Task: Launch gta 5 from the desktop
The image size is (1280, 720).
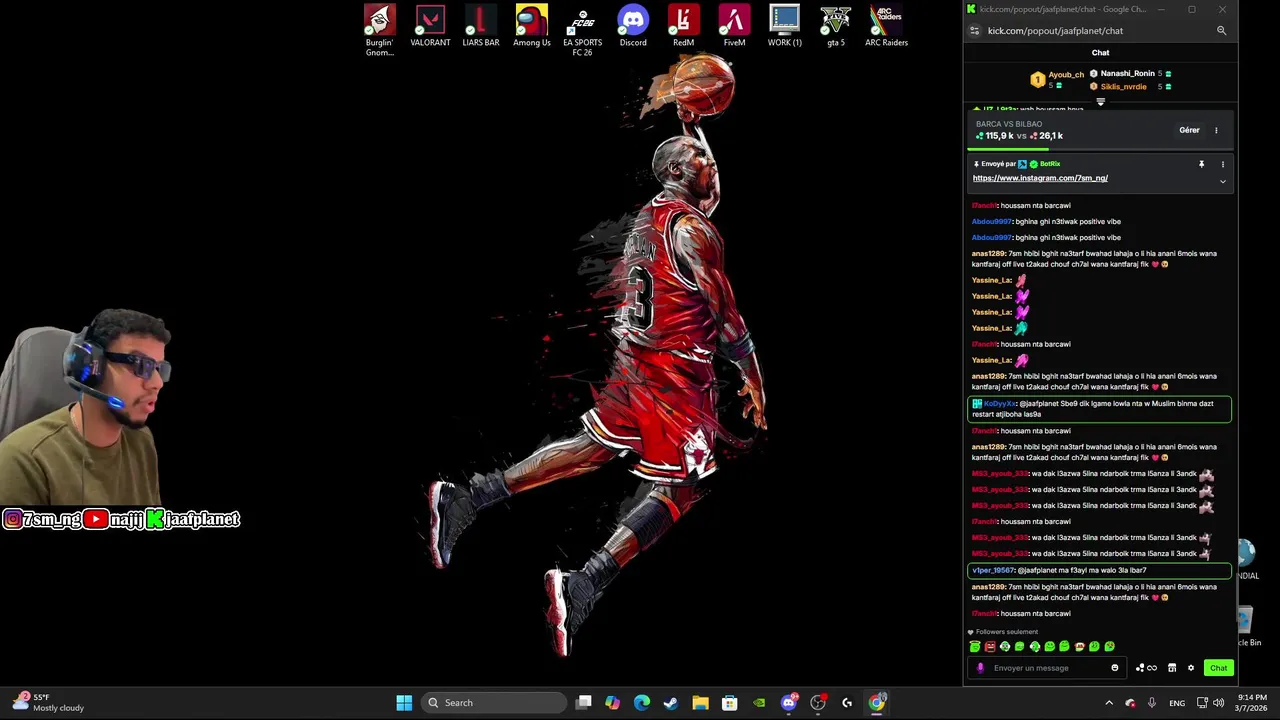Action: click(836, 27)
